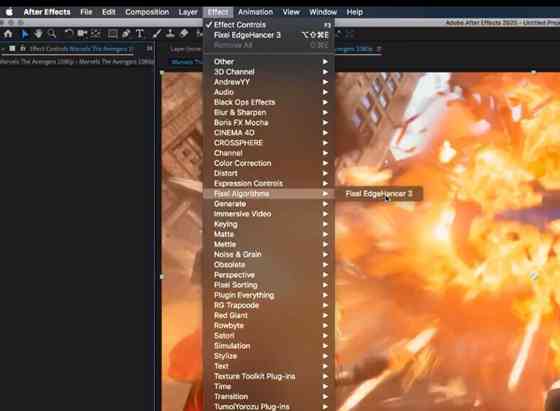Select the Clone Stamp tool
Image resolution: width=560 pixels, height=411 pixels.
pos(170,34)
